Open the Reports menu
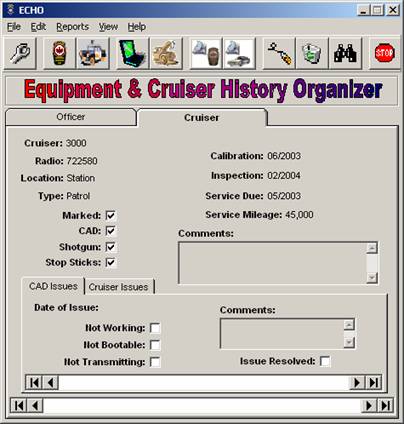Image resolution: width=404 pixels, height=424 pixels. (x=72, y=27)
